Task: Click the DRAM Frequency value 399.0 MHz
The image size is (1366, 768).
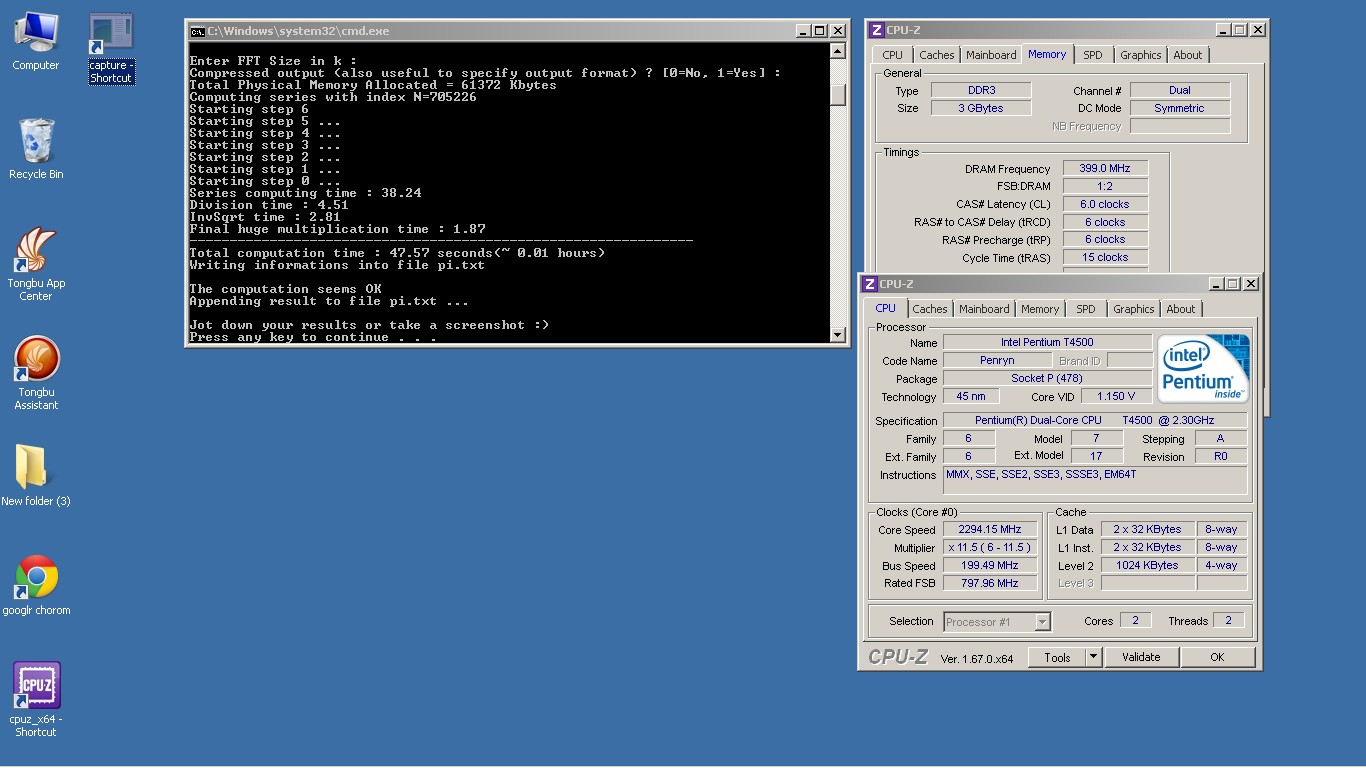Action: pos(1105,169)
